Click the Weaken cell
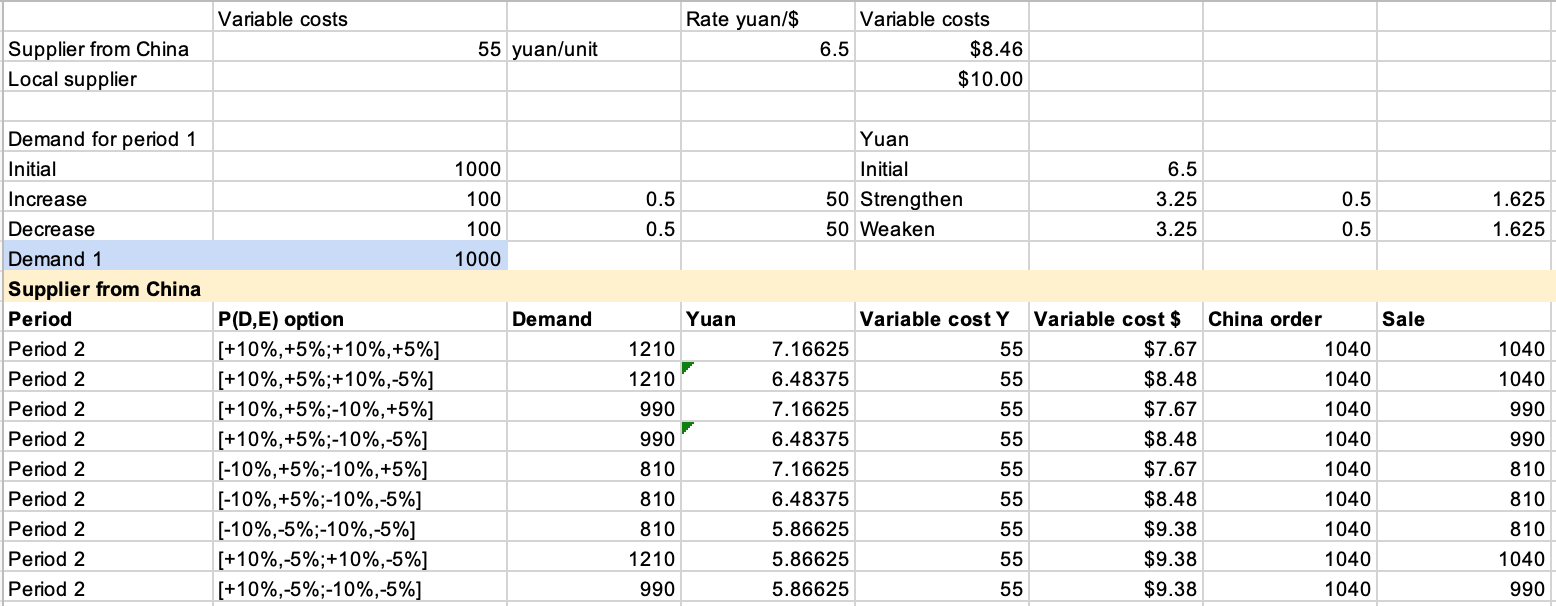This screenshot has width=1556, height=606. pos(898,229)
